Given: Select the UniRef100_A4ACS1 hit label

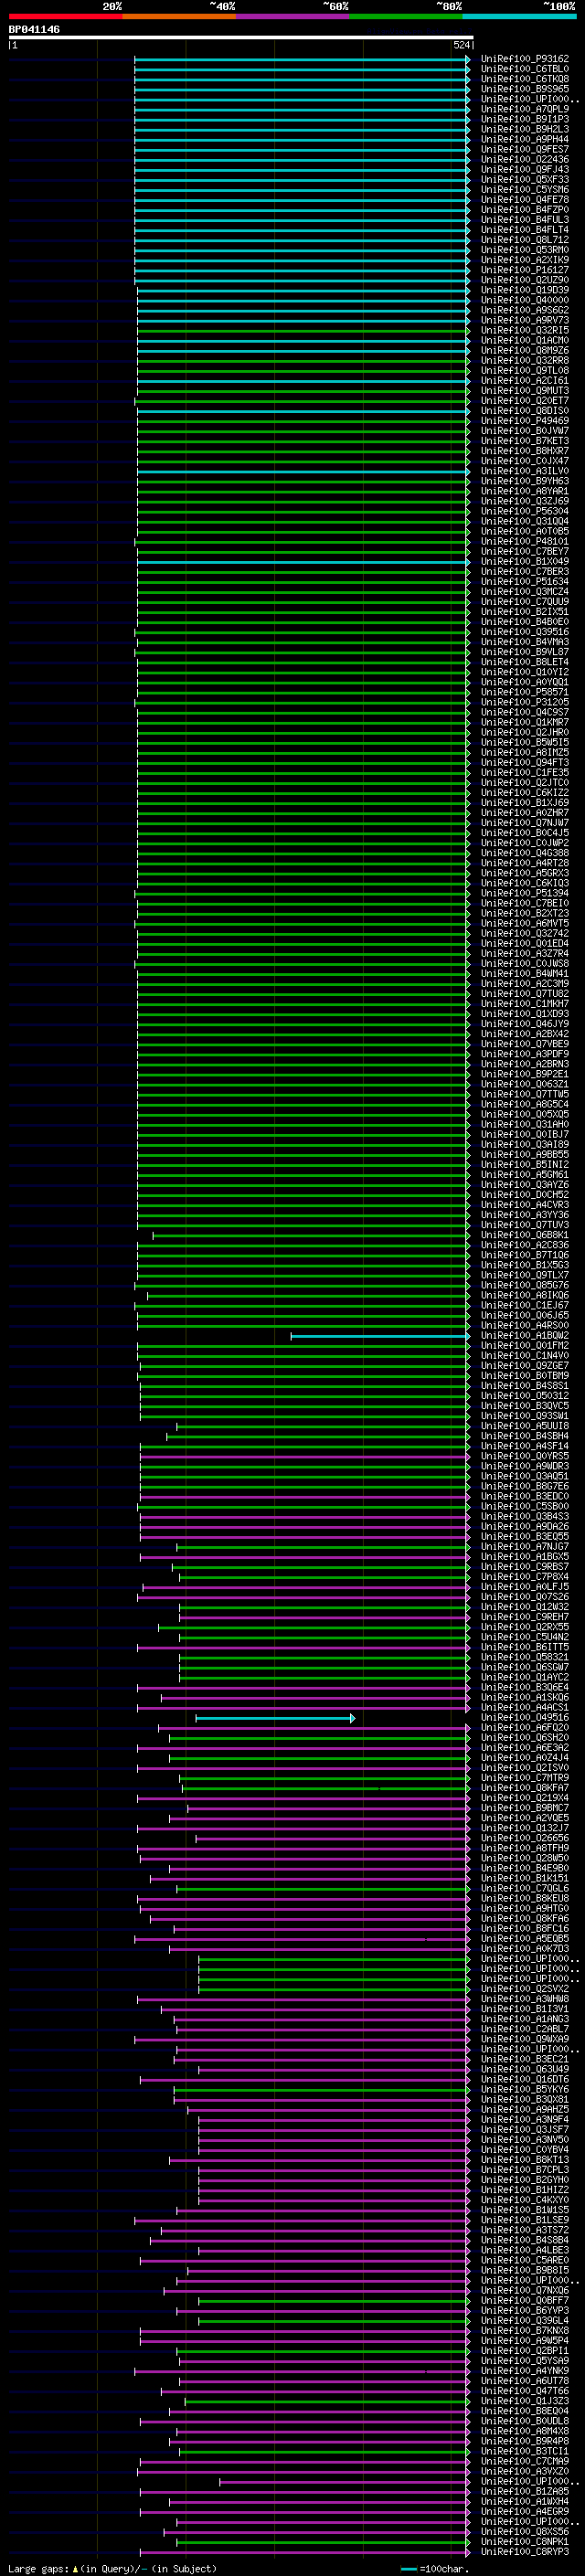Looking at the screenshot, I should pyautogui.click(x=524, y=1707).
